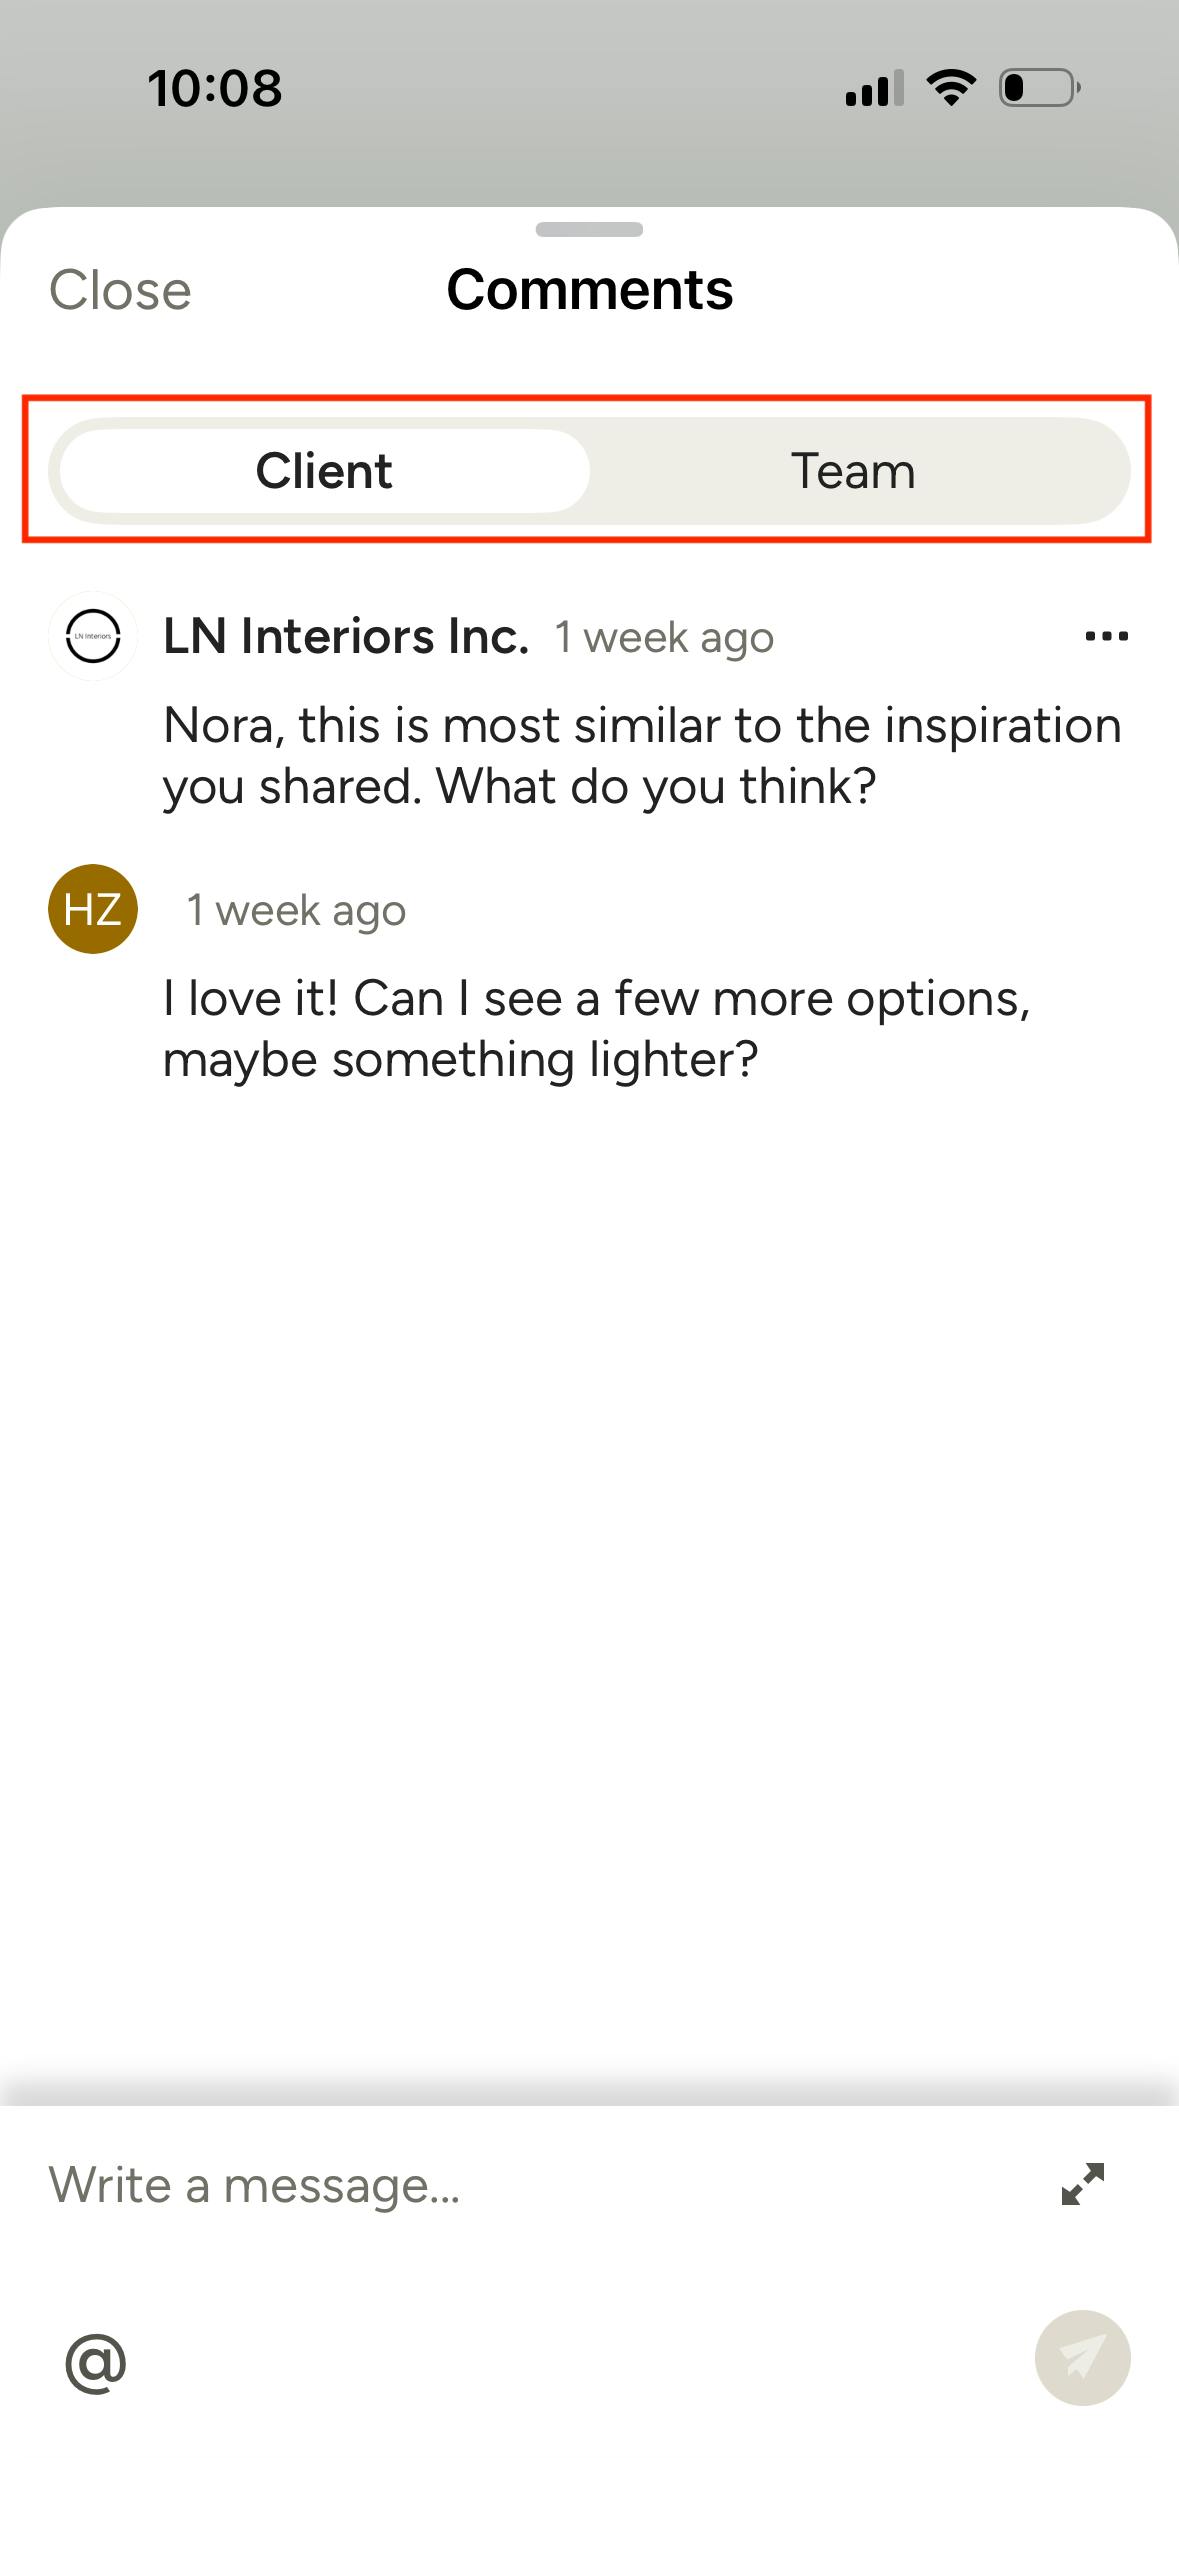
Task: Tap the battery indicator in status bar
Action: tap(1039, 88)
